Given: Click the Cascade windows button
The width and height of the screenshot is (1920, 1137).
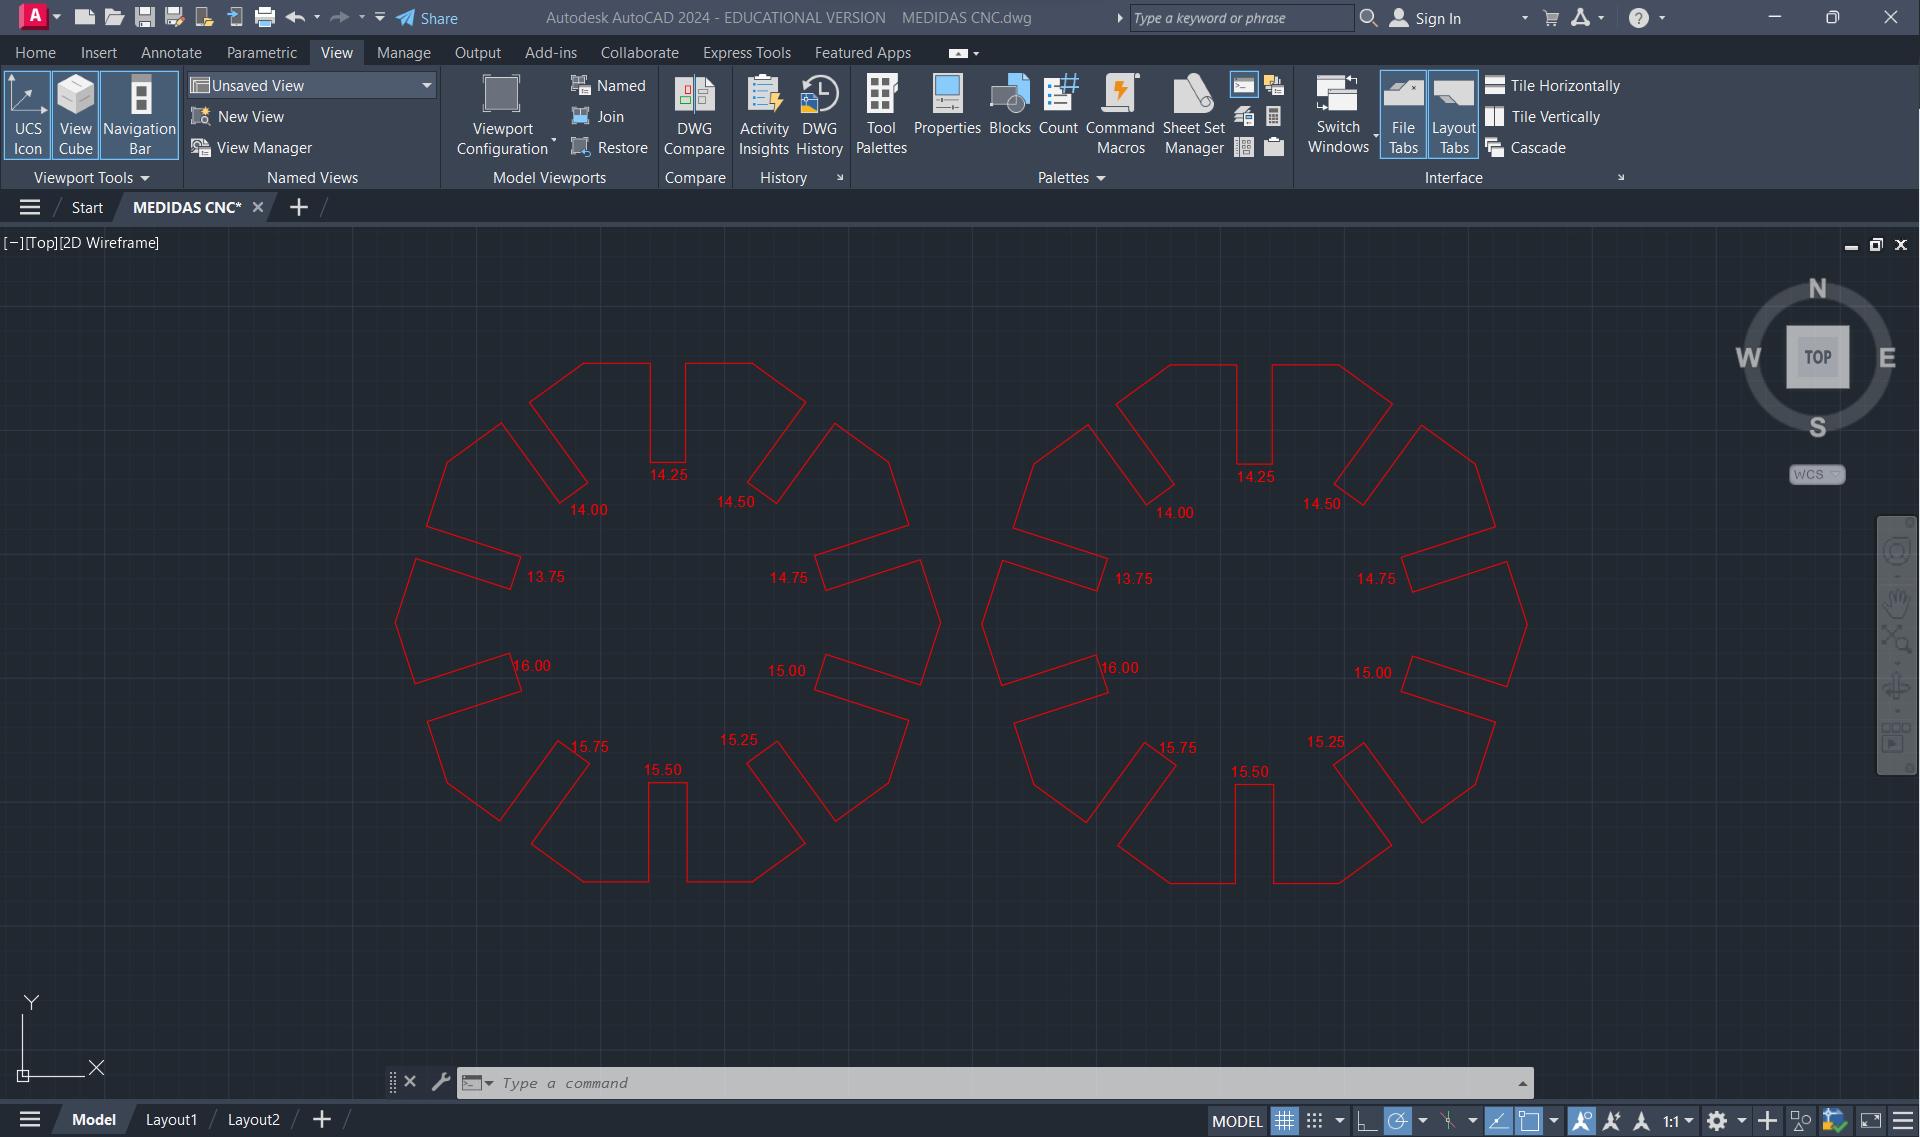Looking at the screenshot, I should pyautogui.click(x=1525, y=147).
